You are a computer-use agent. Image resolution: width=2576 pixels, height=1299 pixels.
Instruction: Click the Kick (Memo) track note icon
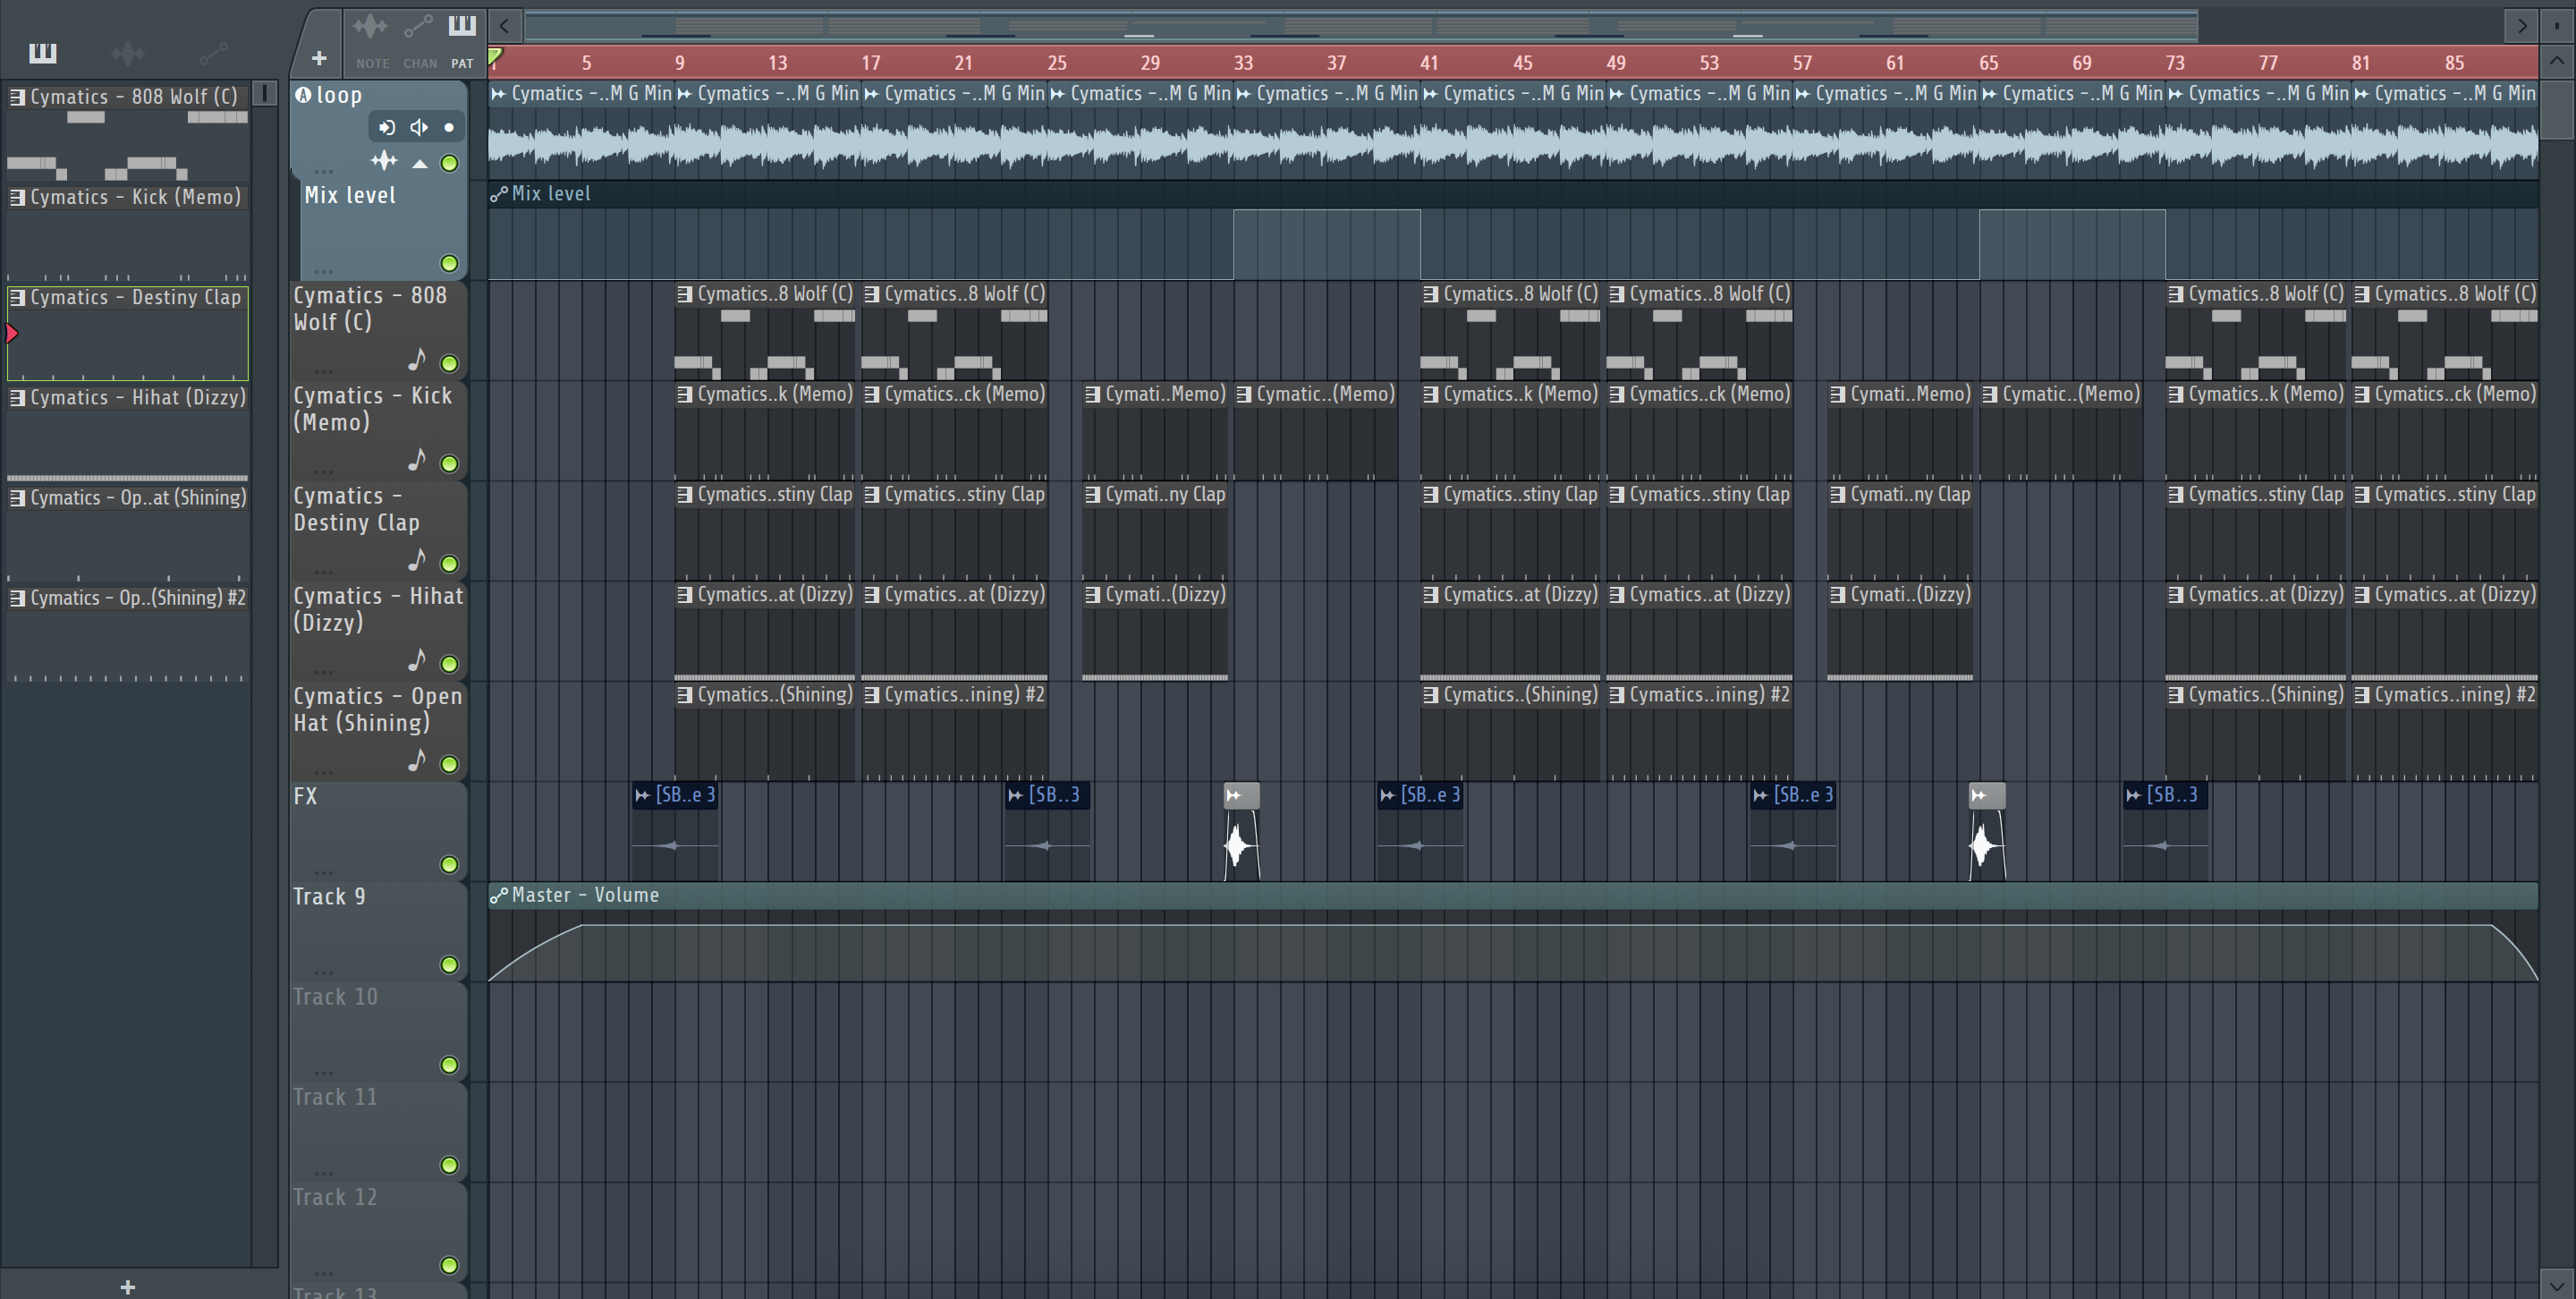417,459
